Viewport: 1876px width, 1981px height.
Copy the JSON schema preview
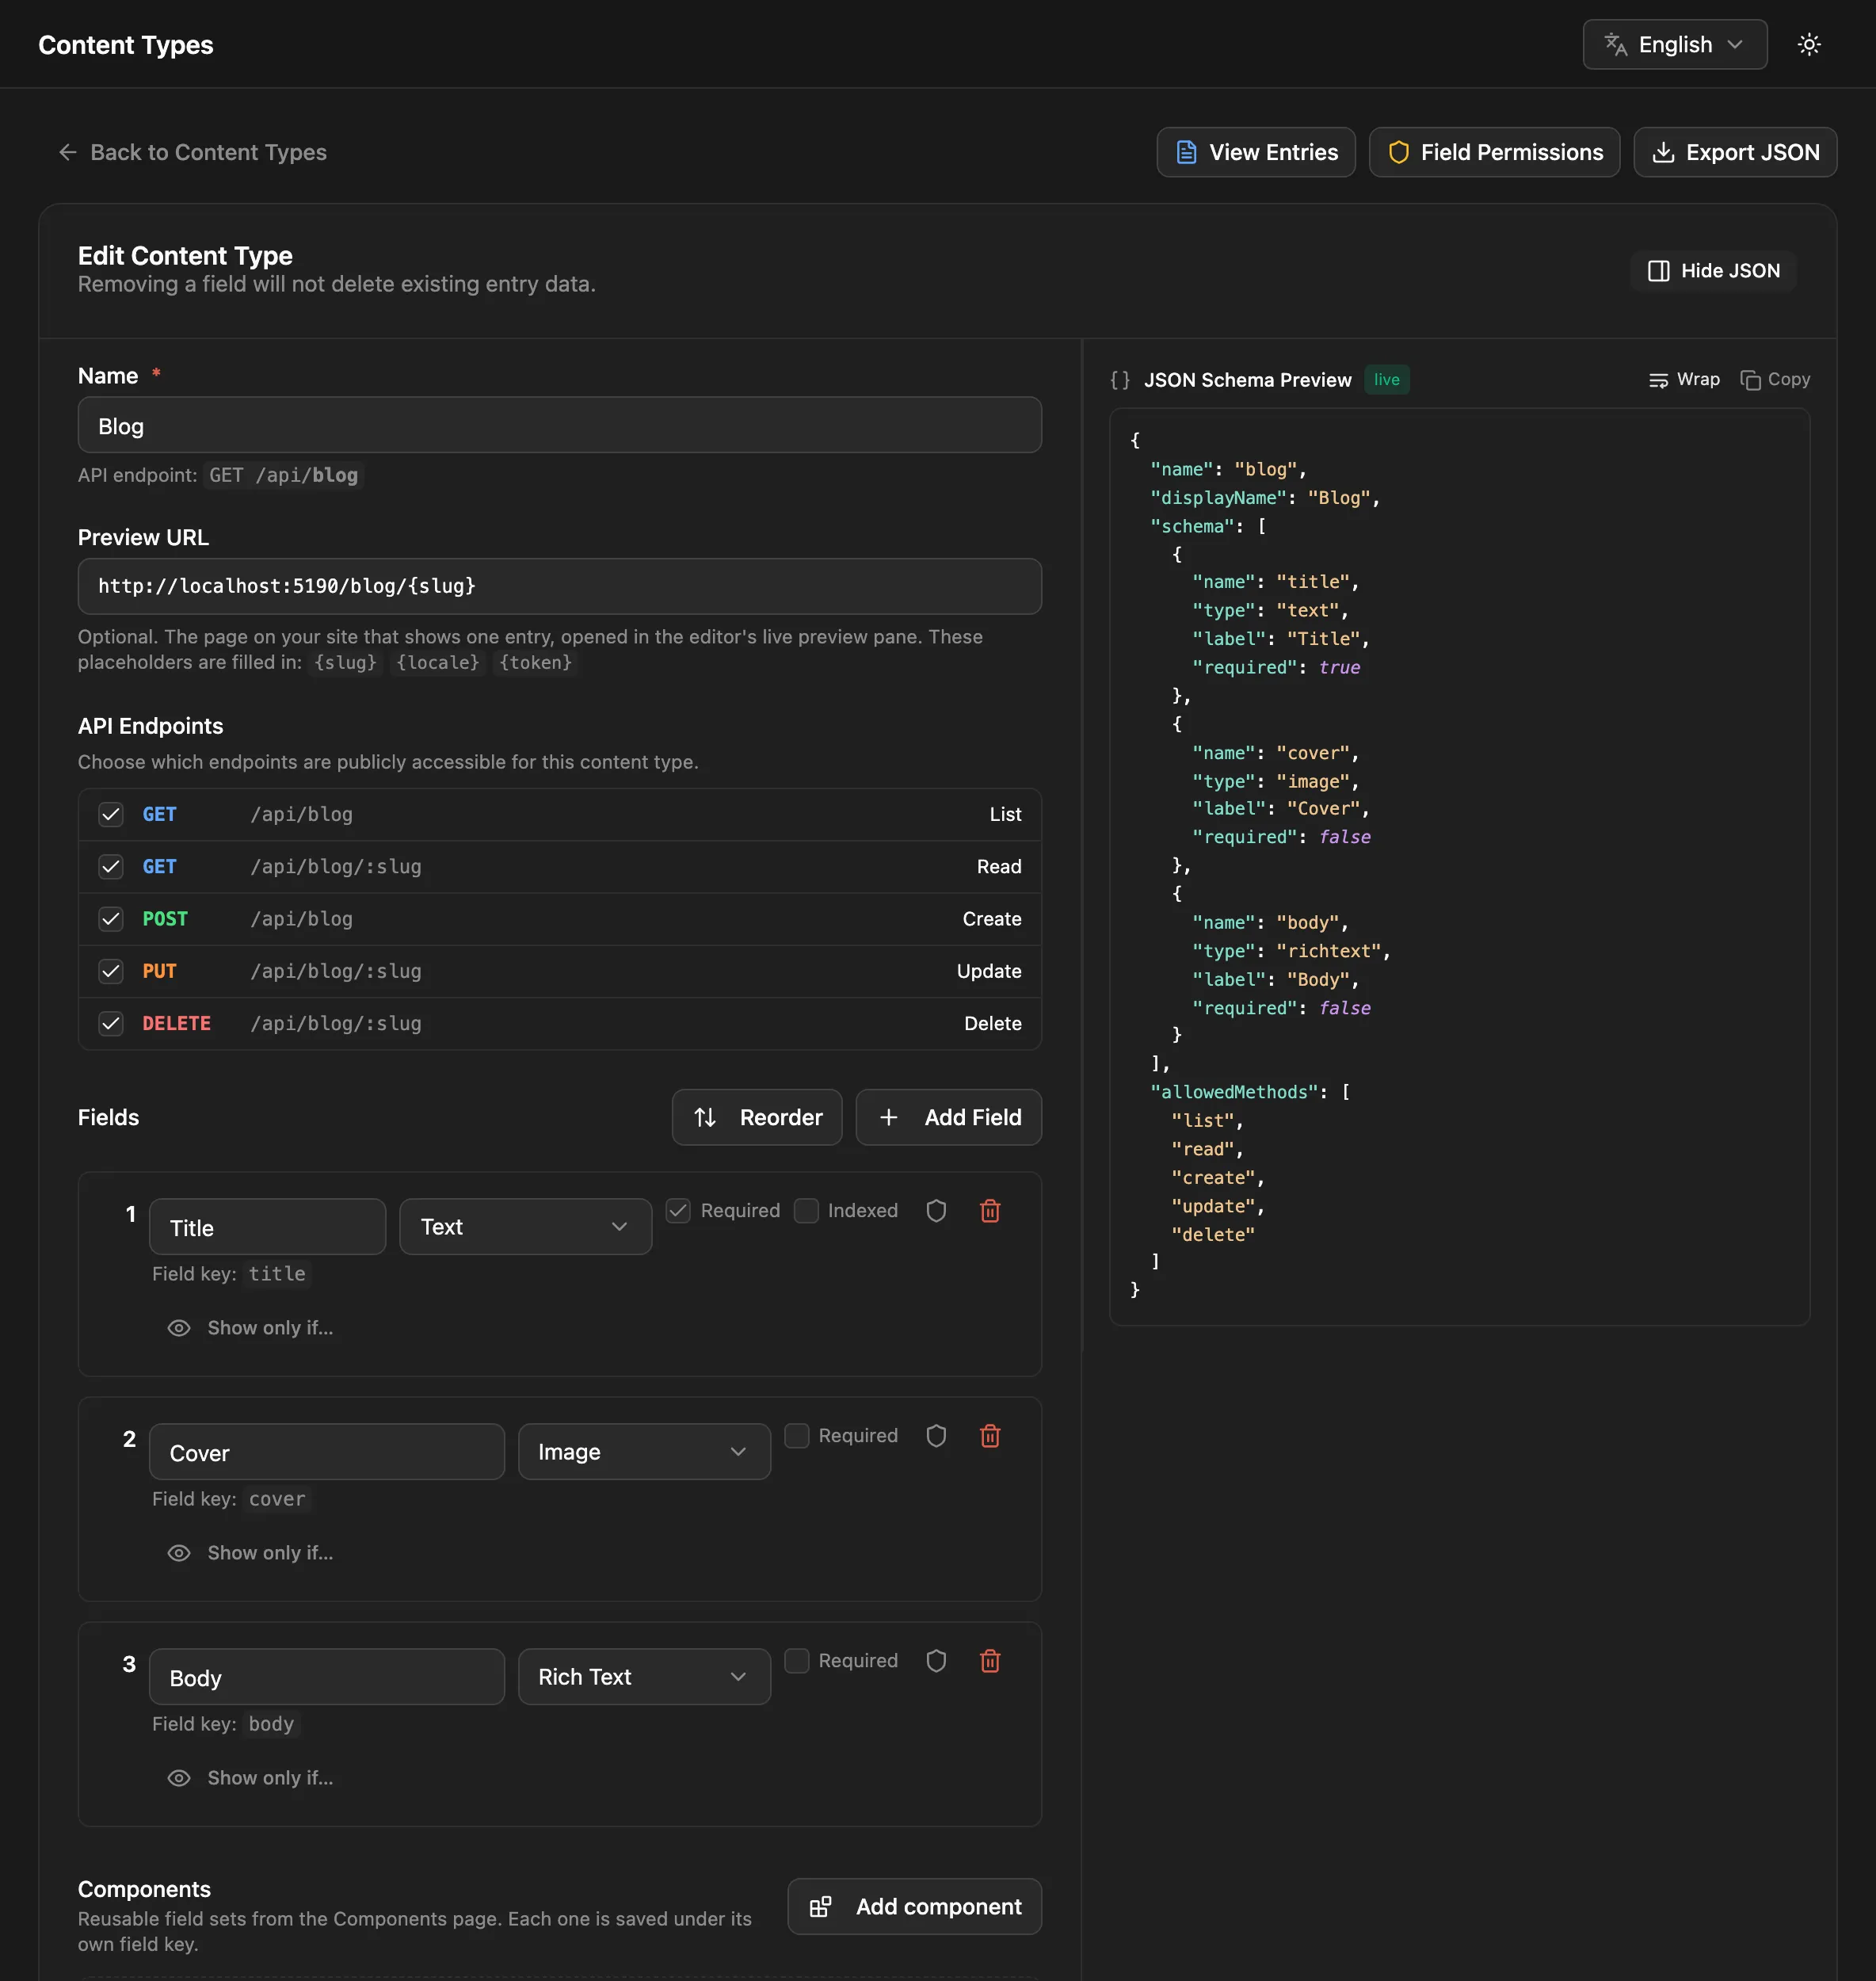pyautogui.click(x=1775, y=379)
